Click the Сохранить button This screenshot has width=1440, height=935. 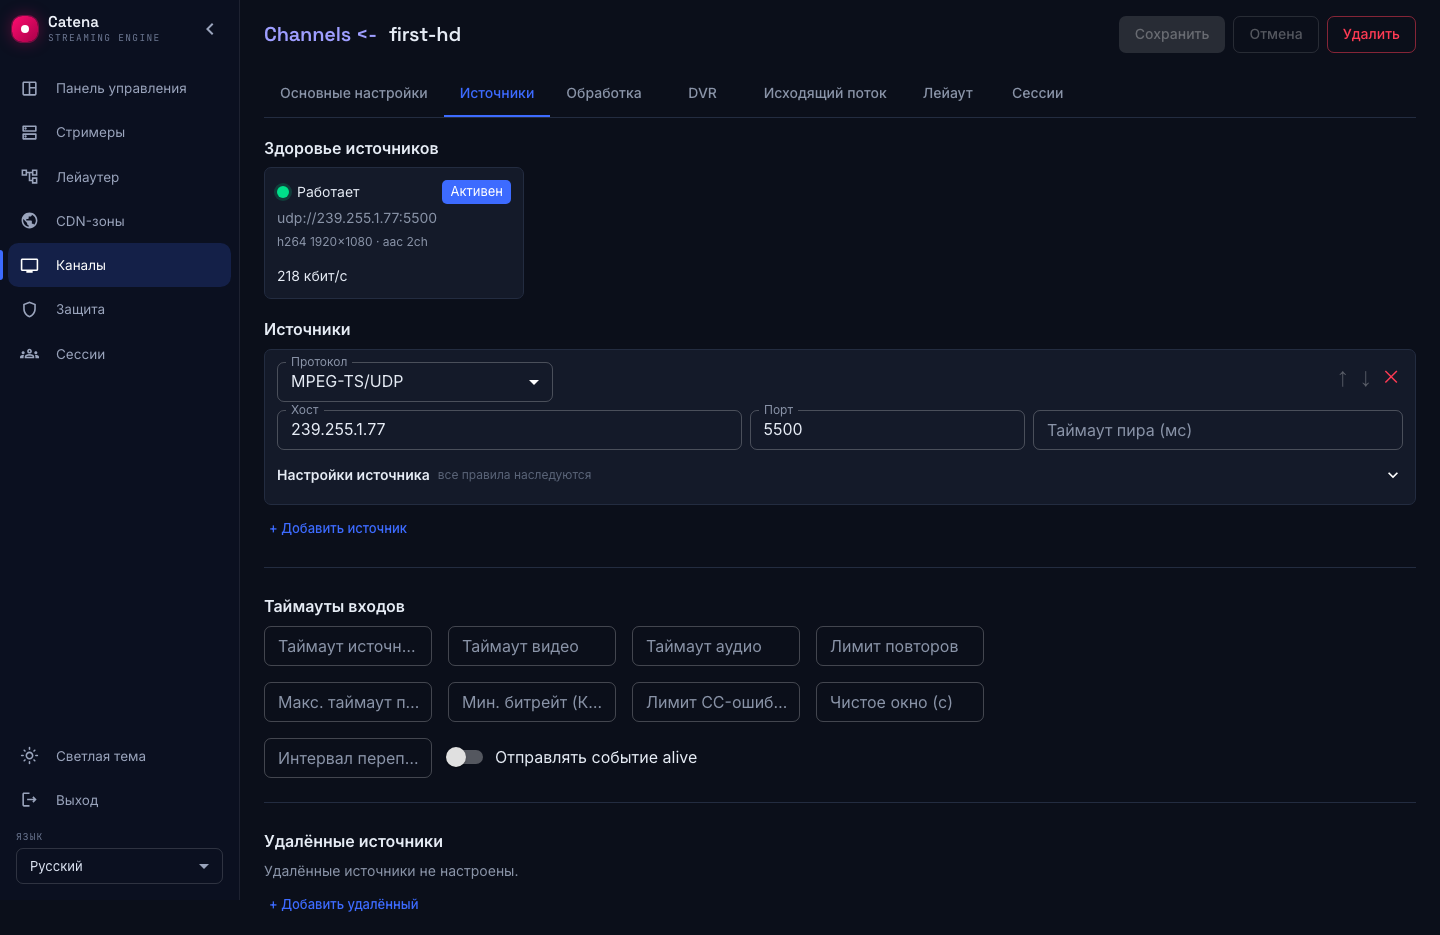pyautogui.click(x=1172, y=34)
